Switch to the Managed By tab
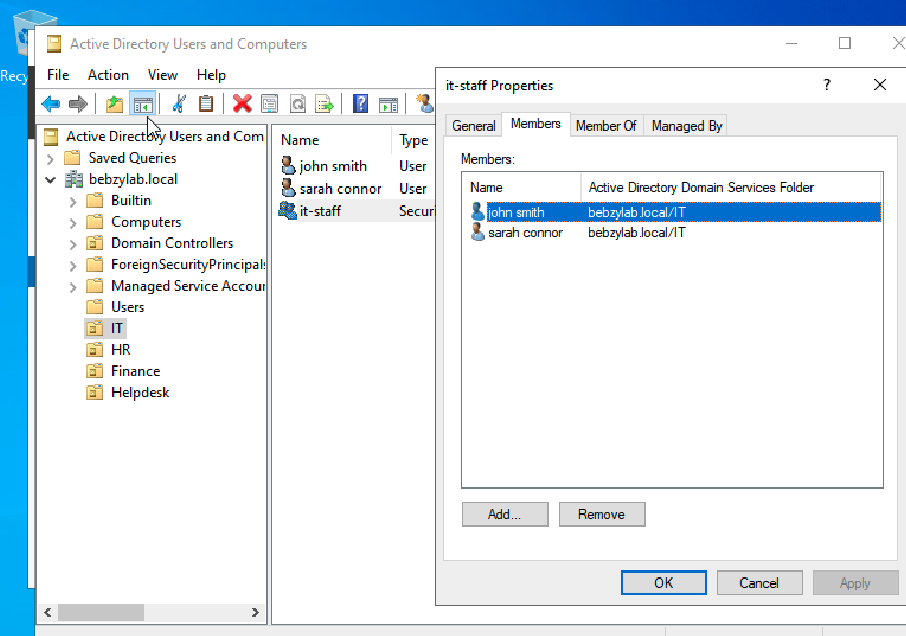 tap(686, 126)
